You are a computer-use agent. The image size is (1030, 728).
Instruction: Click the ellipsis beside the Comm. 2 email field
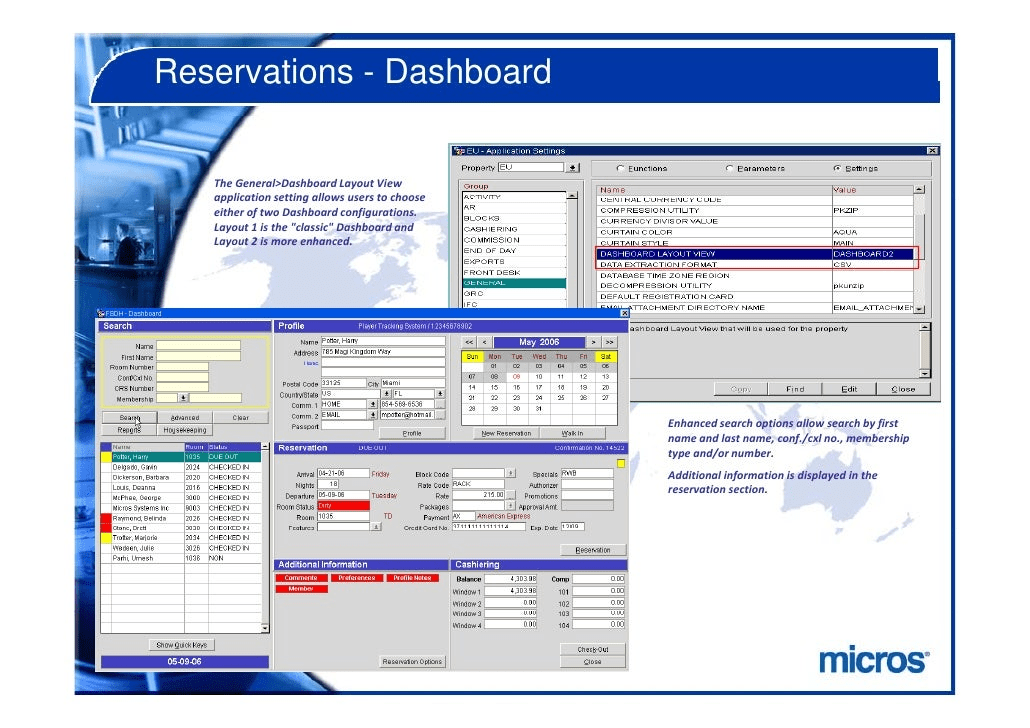pos(440,416)
